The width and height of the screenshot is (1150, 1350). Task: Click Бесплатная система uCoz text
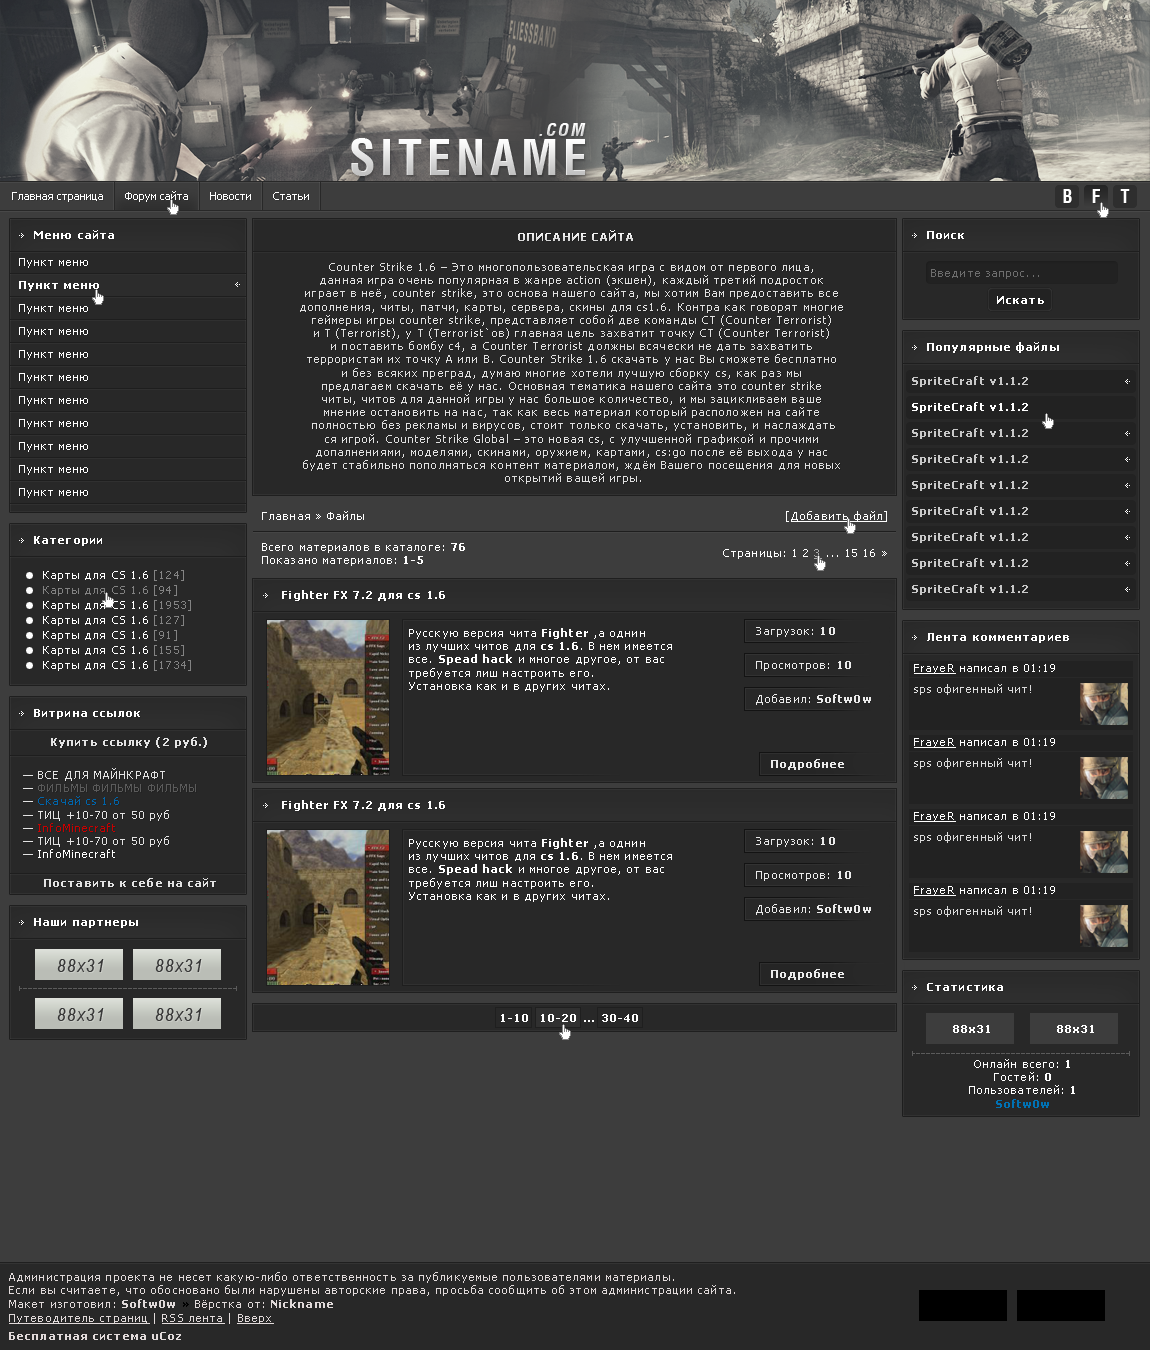95,1336
